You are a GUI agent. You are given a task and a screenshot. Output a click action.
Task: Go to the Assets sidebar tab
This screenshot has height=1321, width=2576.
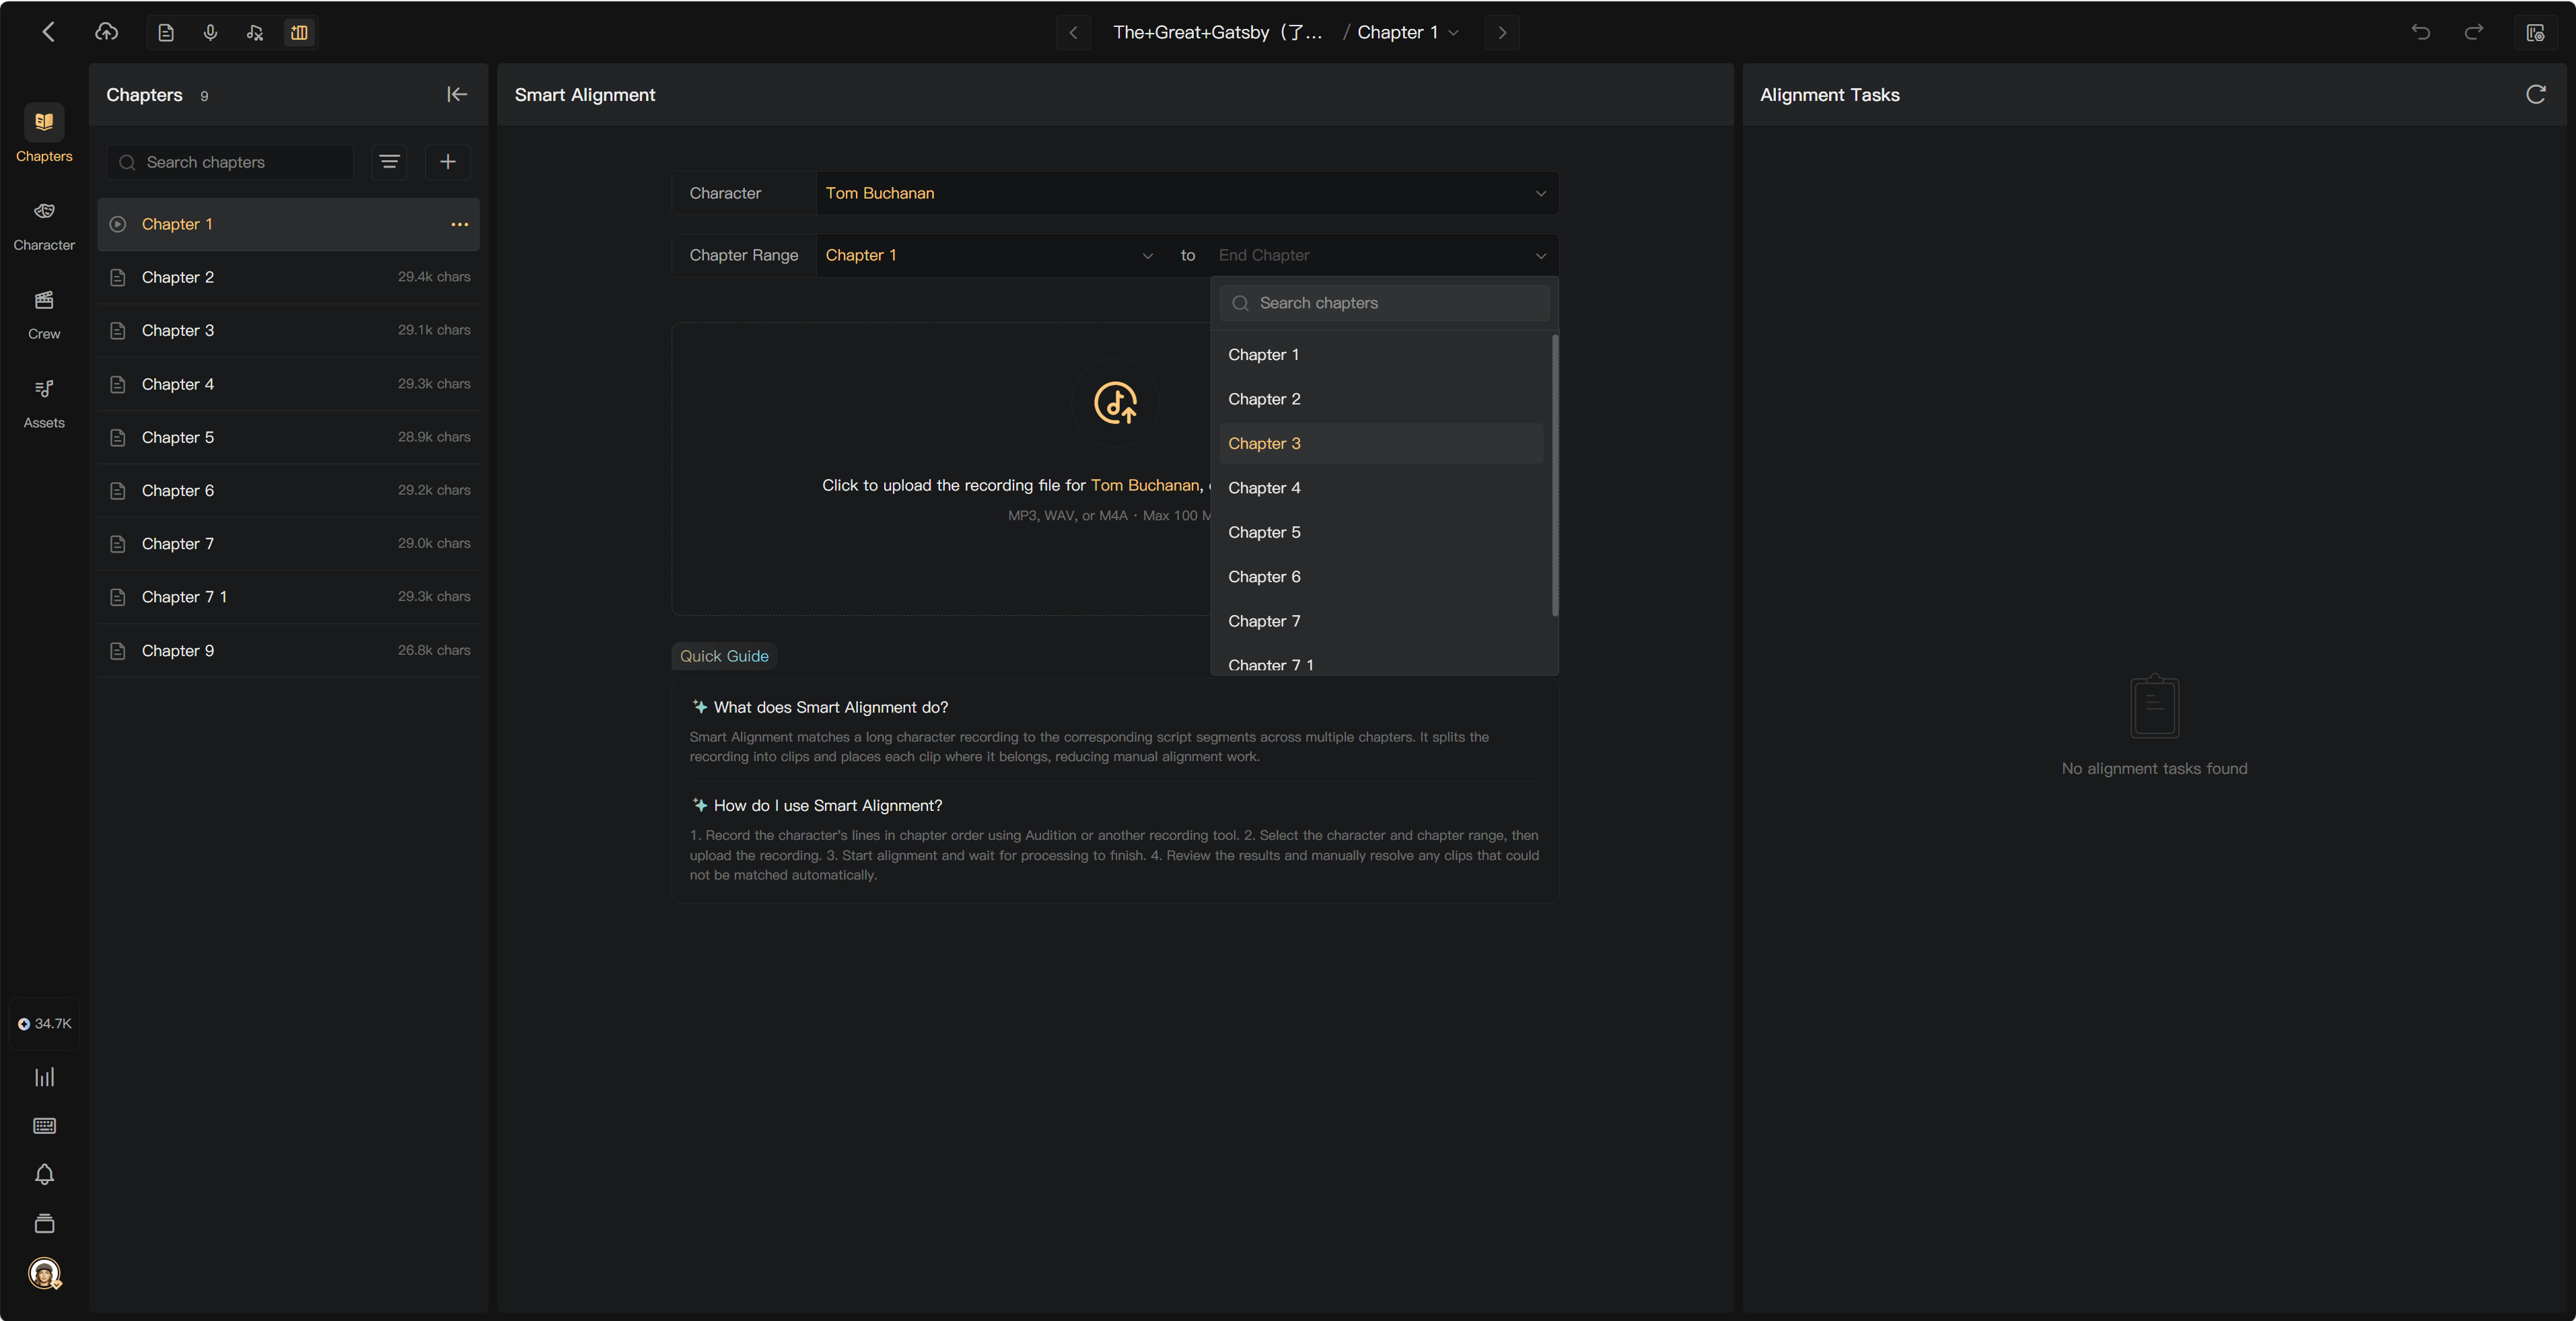pyautogui.click(x=44, y=403)
